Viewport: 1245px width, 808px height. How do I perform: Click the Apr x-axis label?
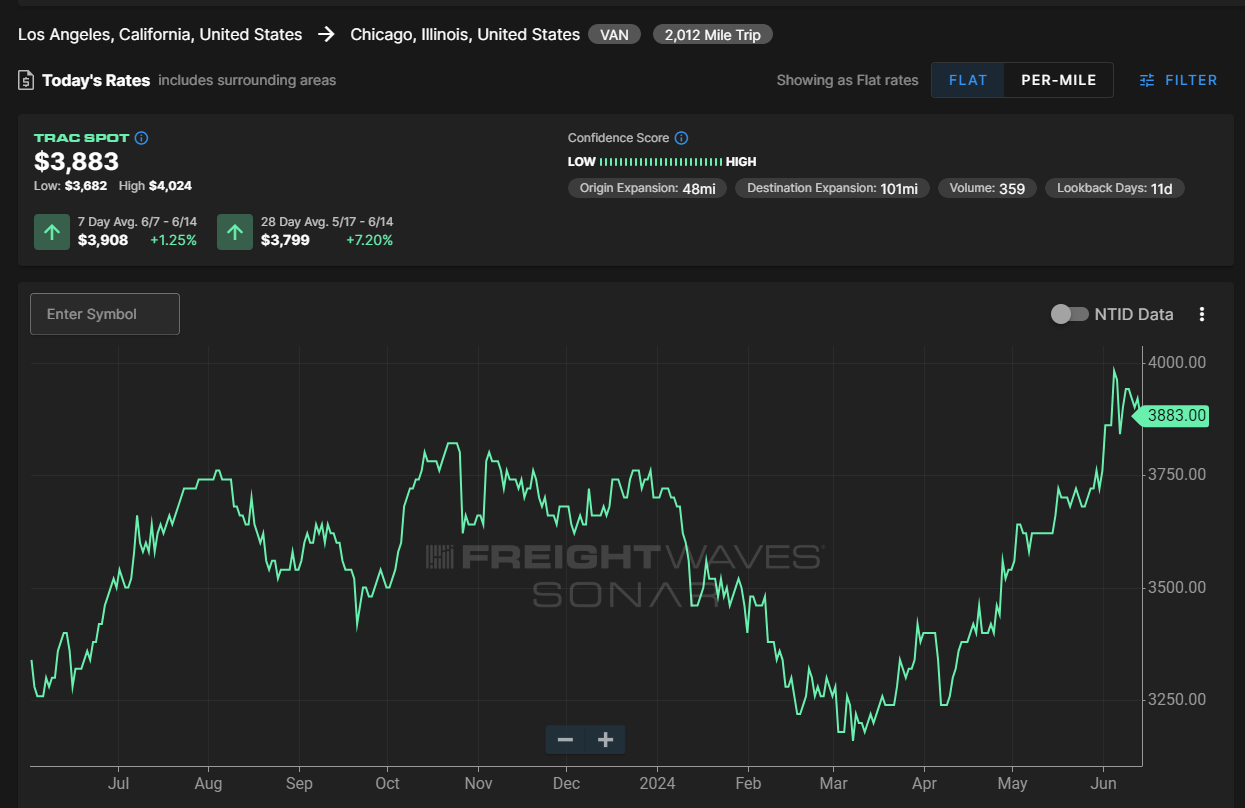924,783
